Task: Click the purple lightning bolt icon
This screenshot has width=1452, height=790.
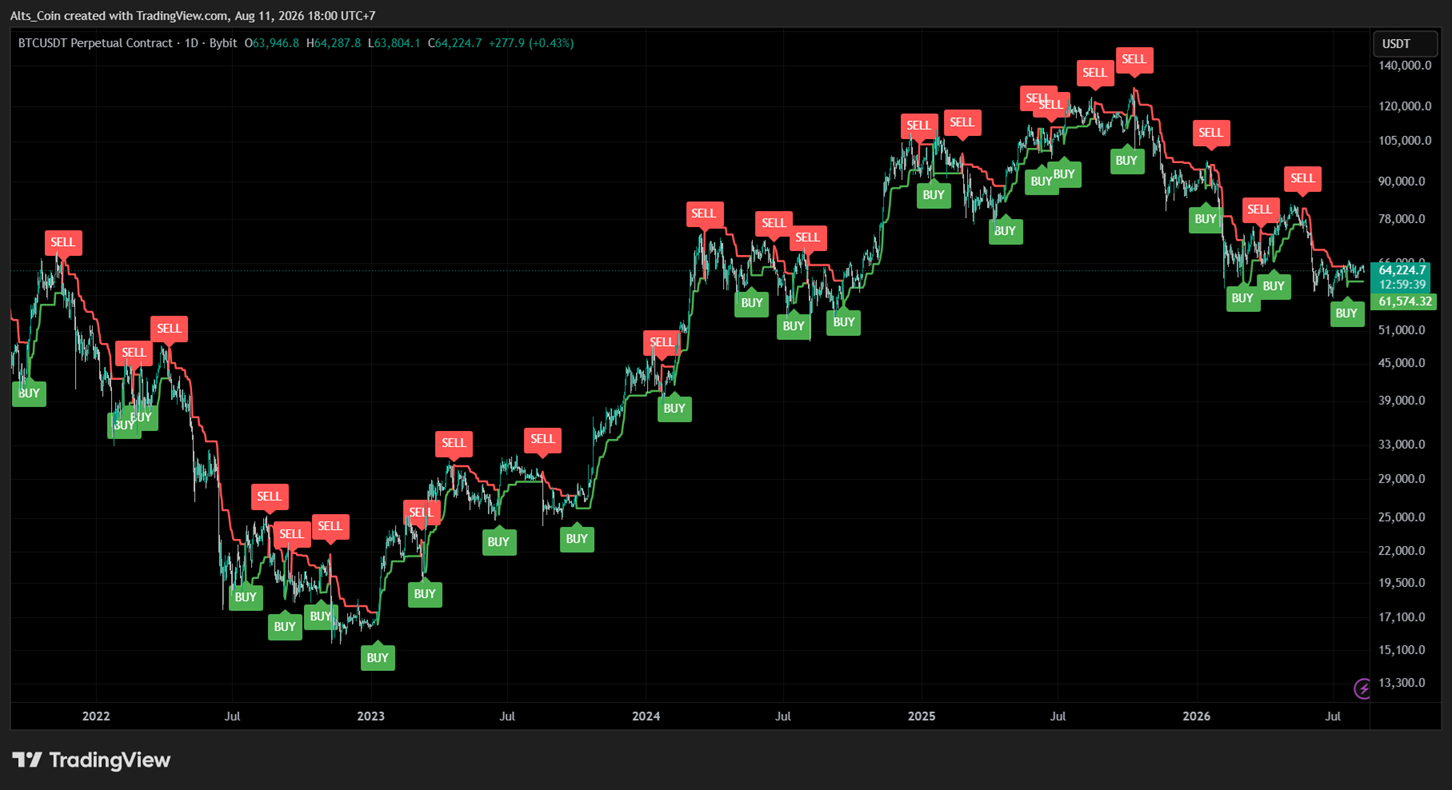Action: point(1363,688)
